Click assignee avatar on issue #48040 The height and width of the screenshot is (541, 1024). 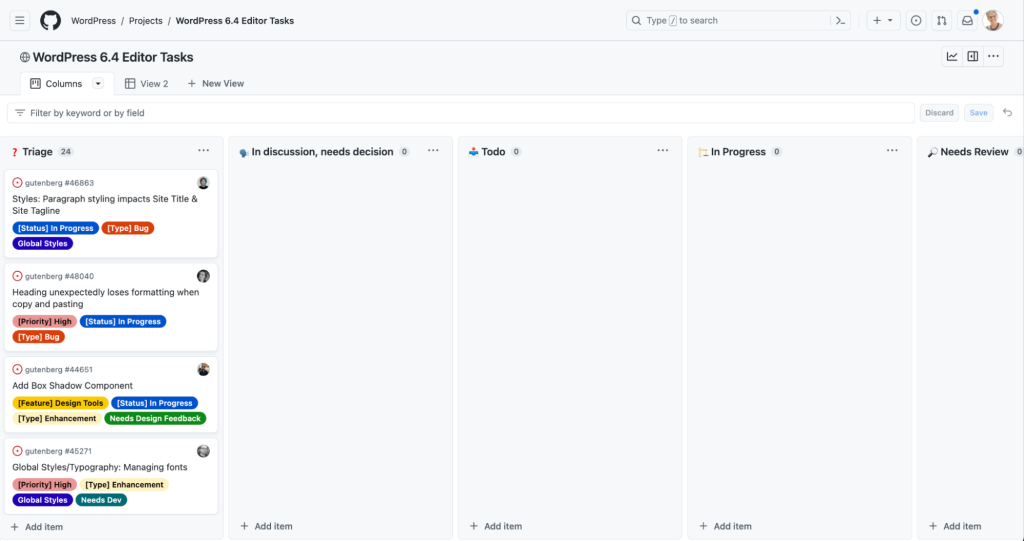(203, 276)
